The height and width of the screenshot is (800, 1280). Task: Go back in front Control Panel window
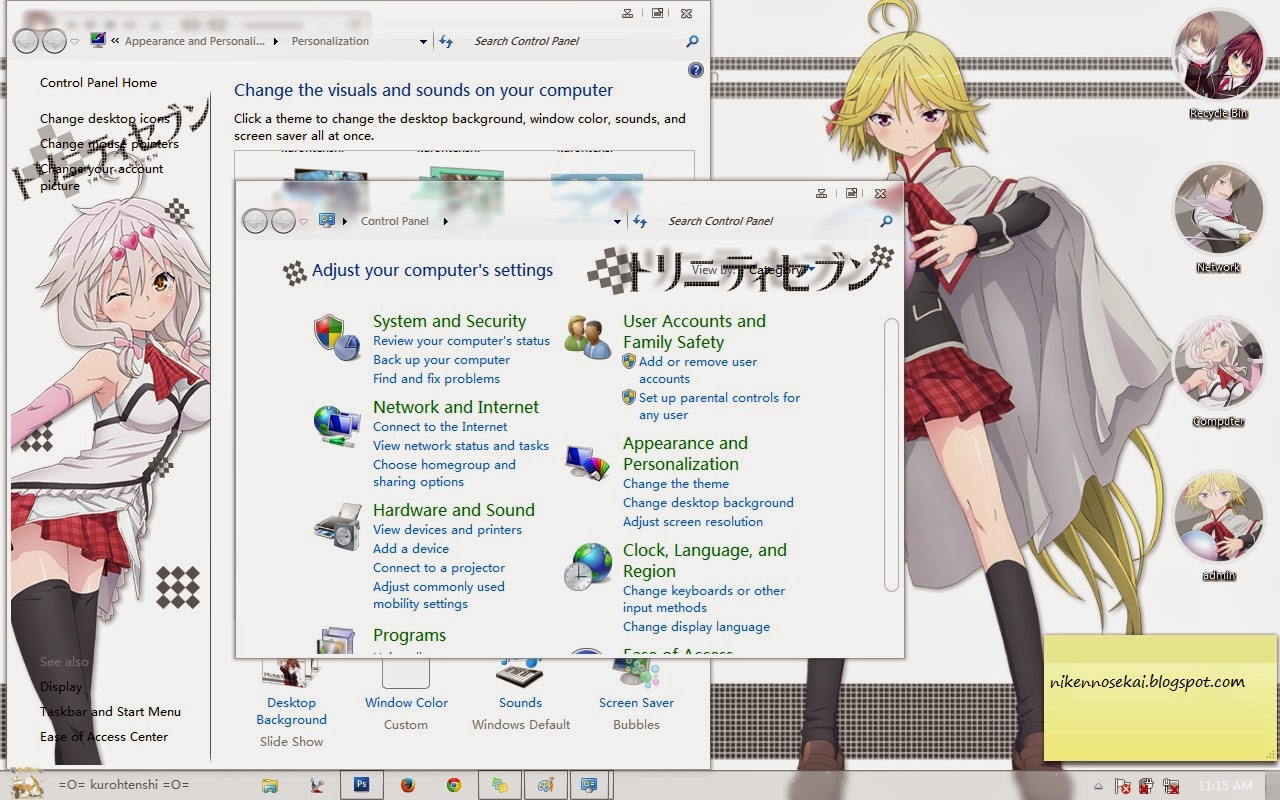tap(255, 221)
